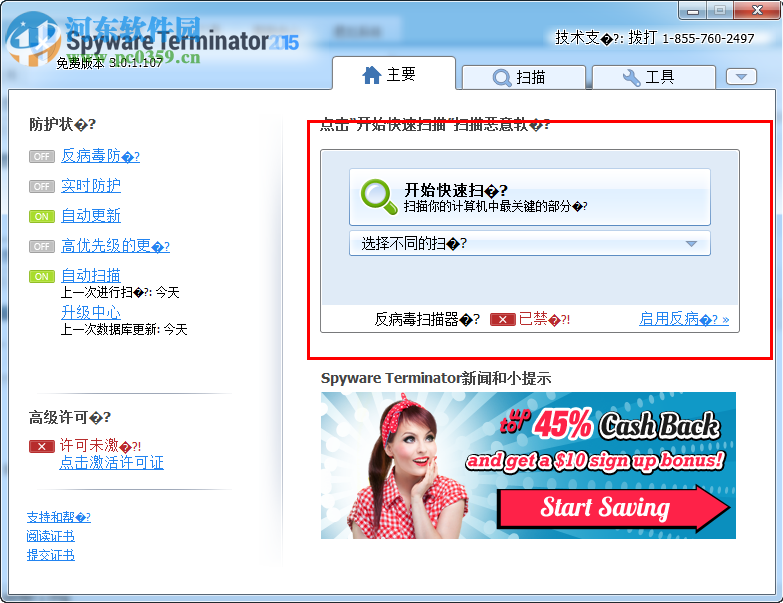
Task: Expand the dropdown arrow beside the 工具 tab
Action: (741, 77)
